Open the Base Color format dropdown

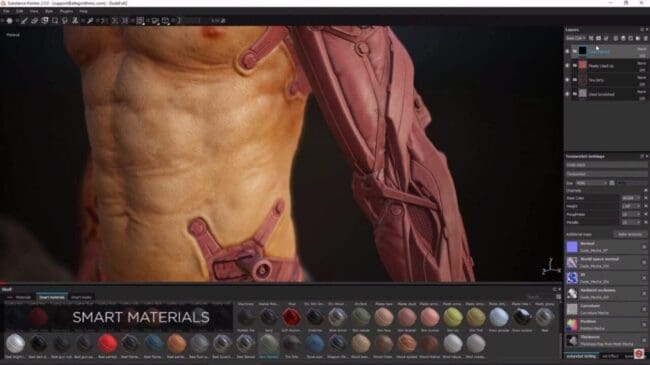631,198
